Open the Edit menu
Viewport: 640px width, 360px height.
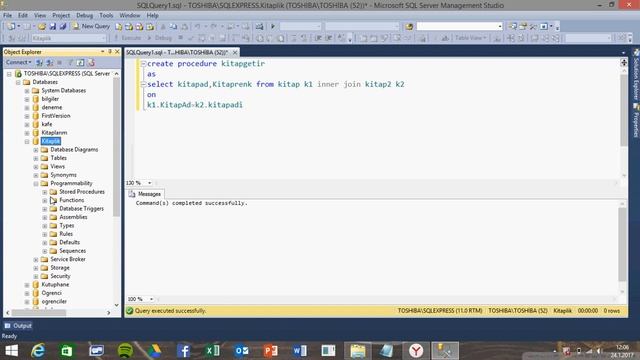coord(23,15)
